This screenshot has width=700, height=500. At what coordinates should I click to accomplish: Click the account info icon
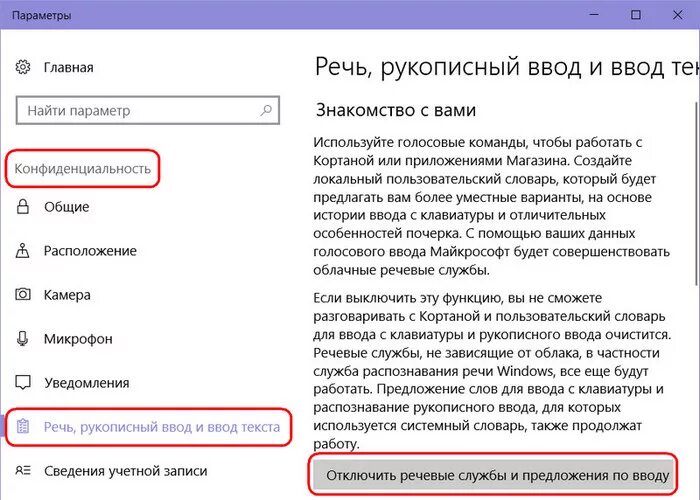pos(23,471)
